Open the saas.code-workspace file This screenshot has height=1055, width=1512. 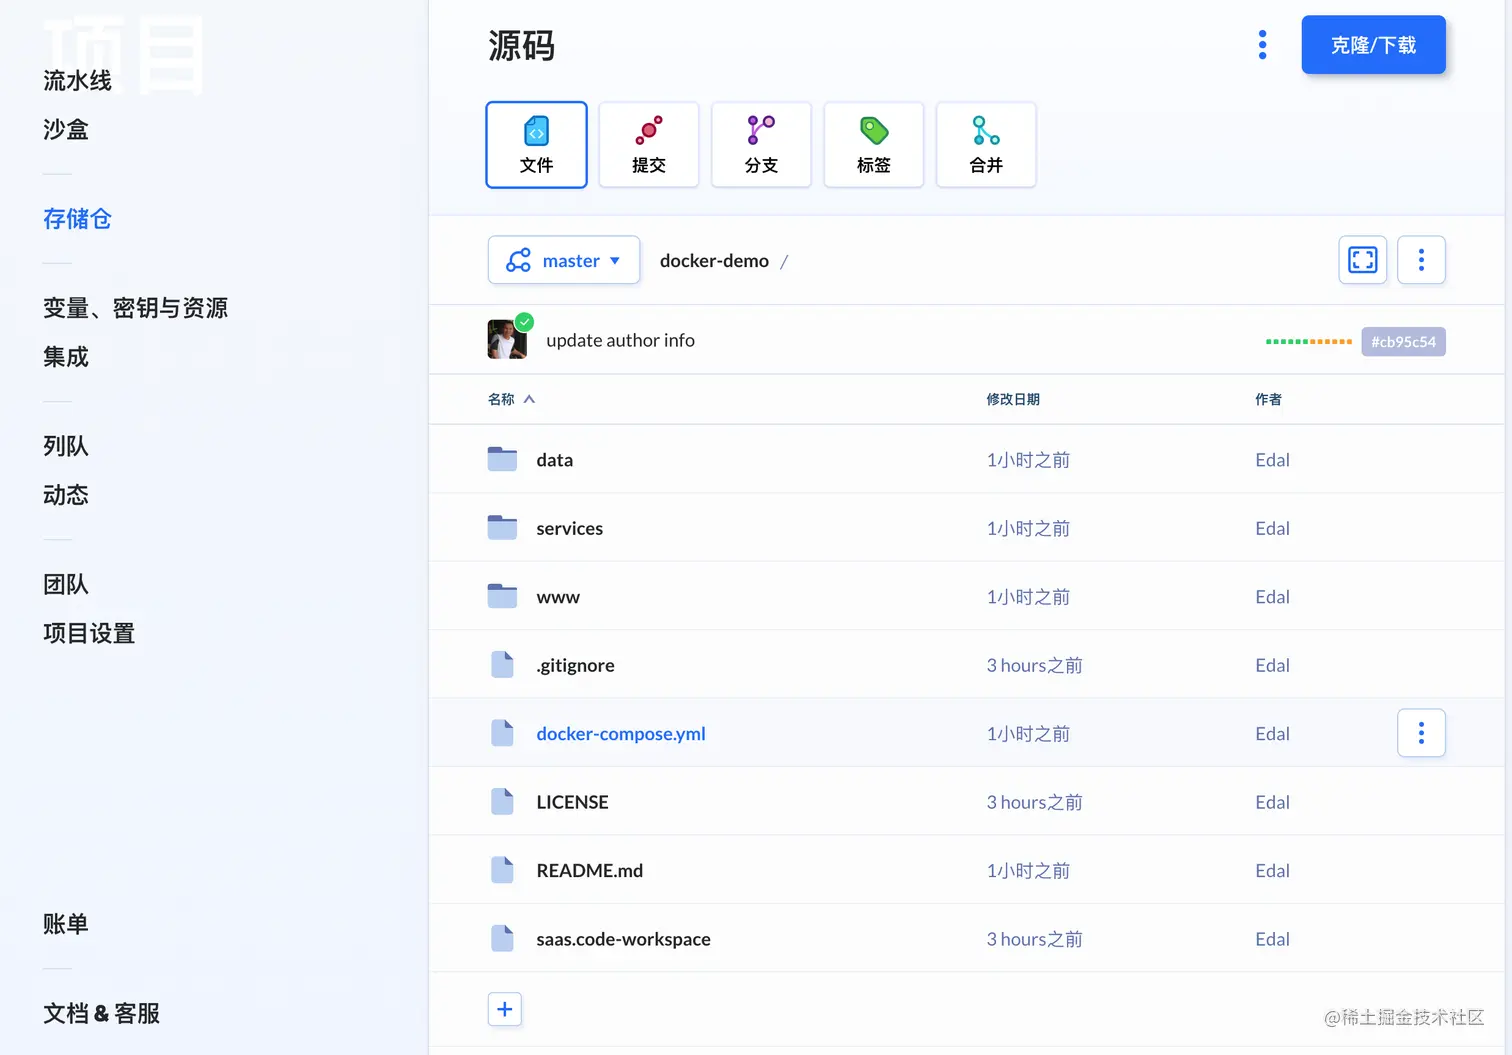pos(623,939)
